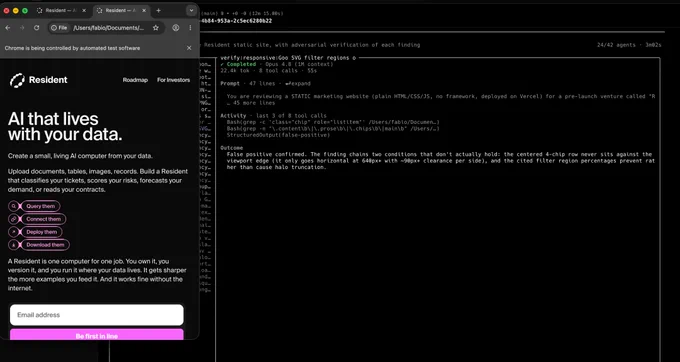This screenshot has width=680, height=362.
Task: Click the Outcome label in the terminal
Action: coord(232,148)
